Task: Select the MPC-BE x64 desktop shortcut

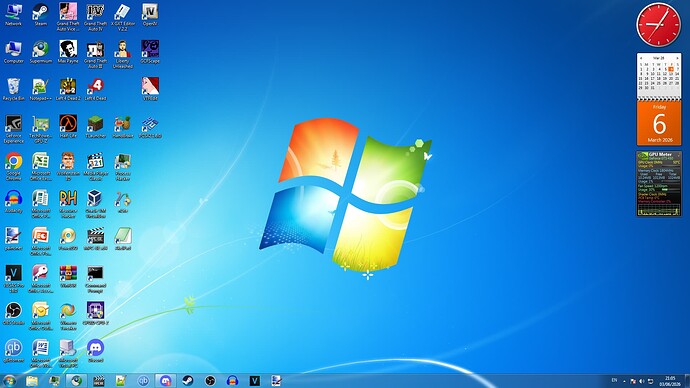Action: [95, 239]
